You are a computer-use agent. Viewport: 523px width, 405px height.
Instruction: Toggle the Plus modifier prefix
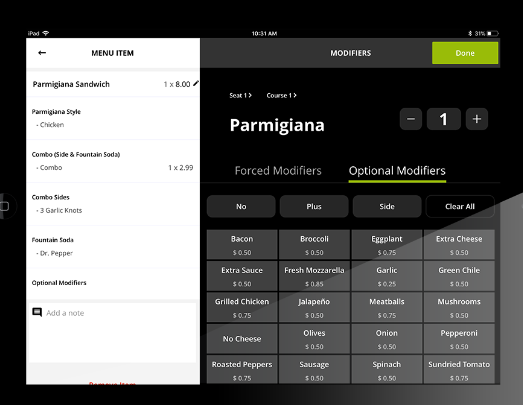coord(314,207)
